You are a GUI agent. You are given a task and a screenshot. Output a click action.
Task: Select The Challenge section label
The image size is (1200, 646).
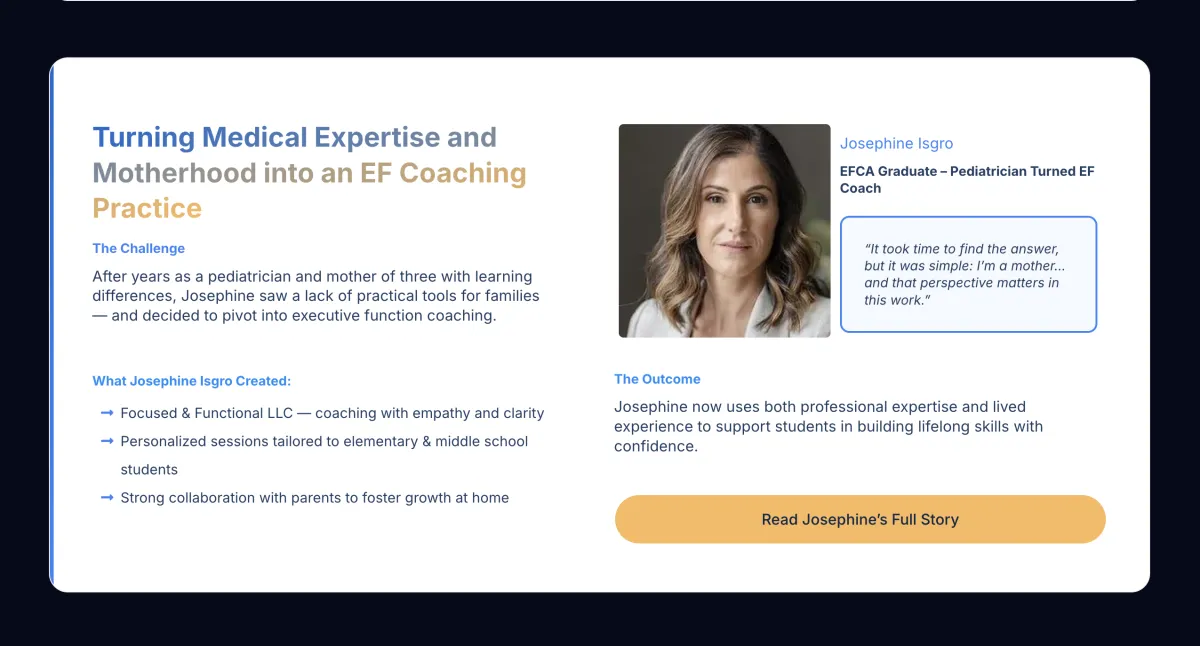tap(138, 248)
